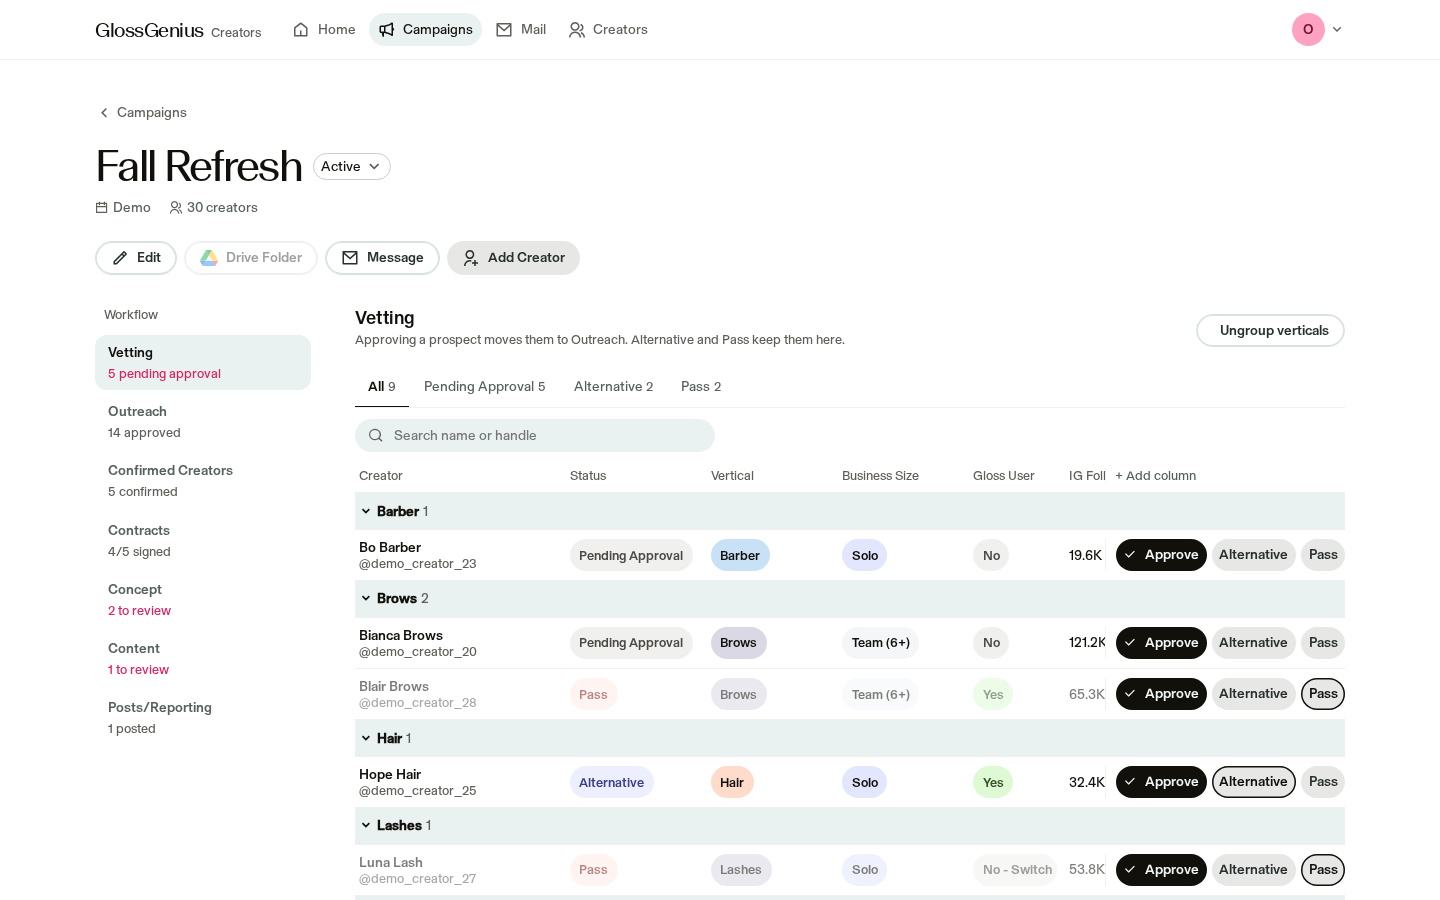Click Hope Hair's green Yes badge
1440x900 pixels.
(993, 783)
